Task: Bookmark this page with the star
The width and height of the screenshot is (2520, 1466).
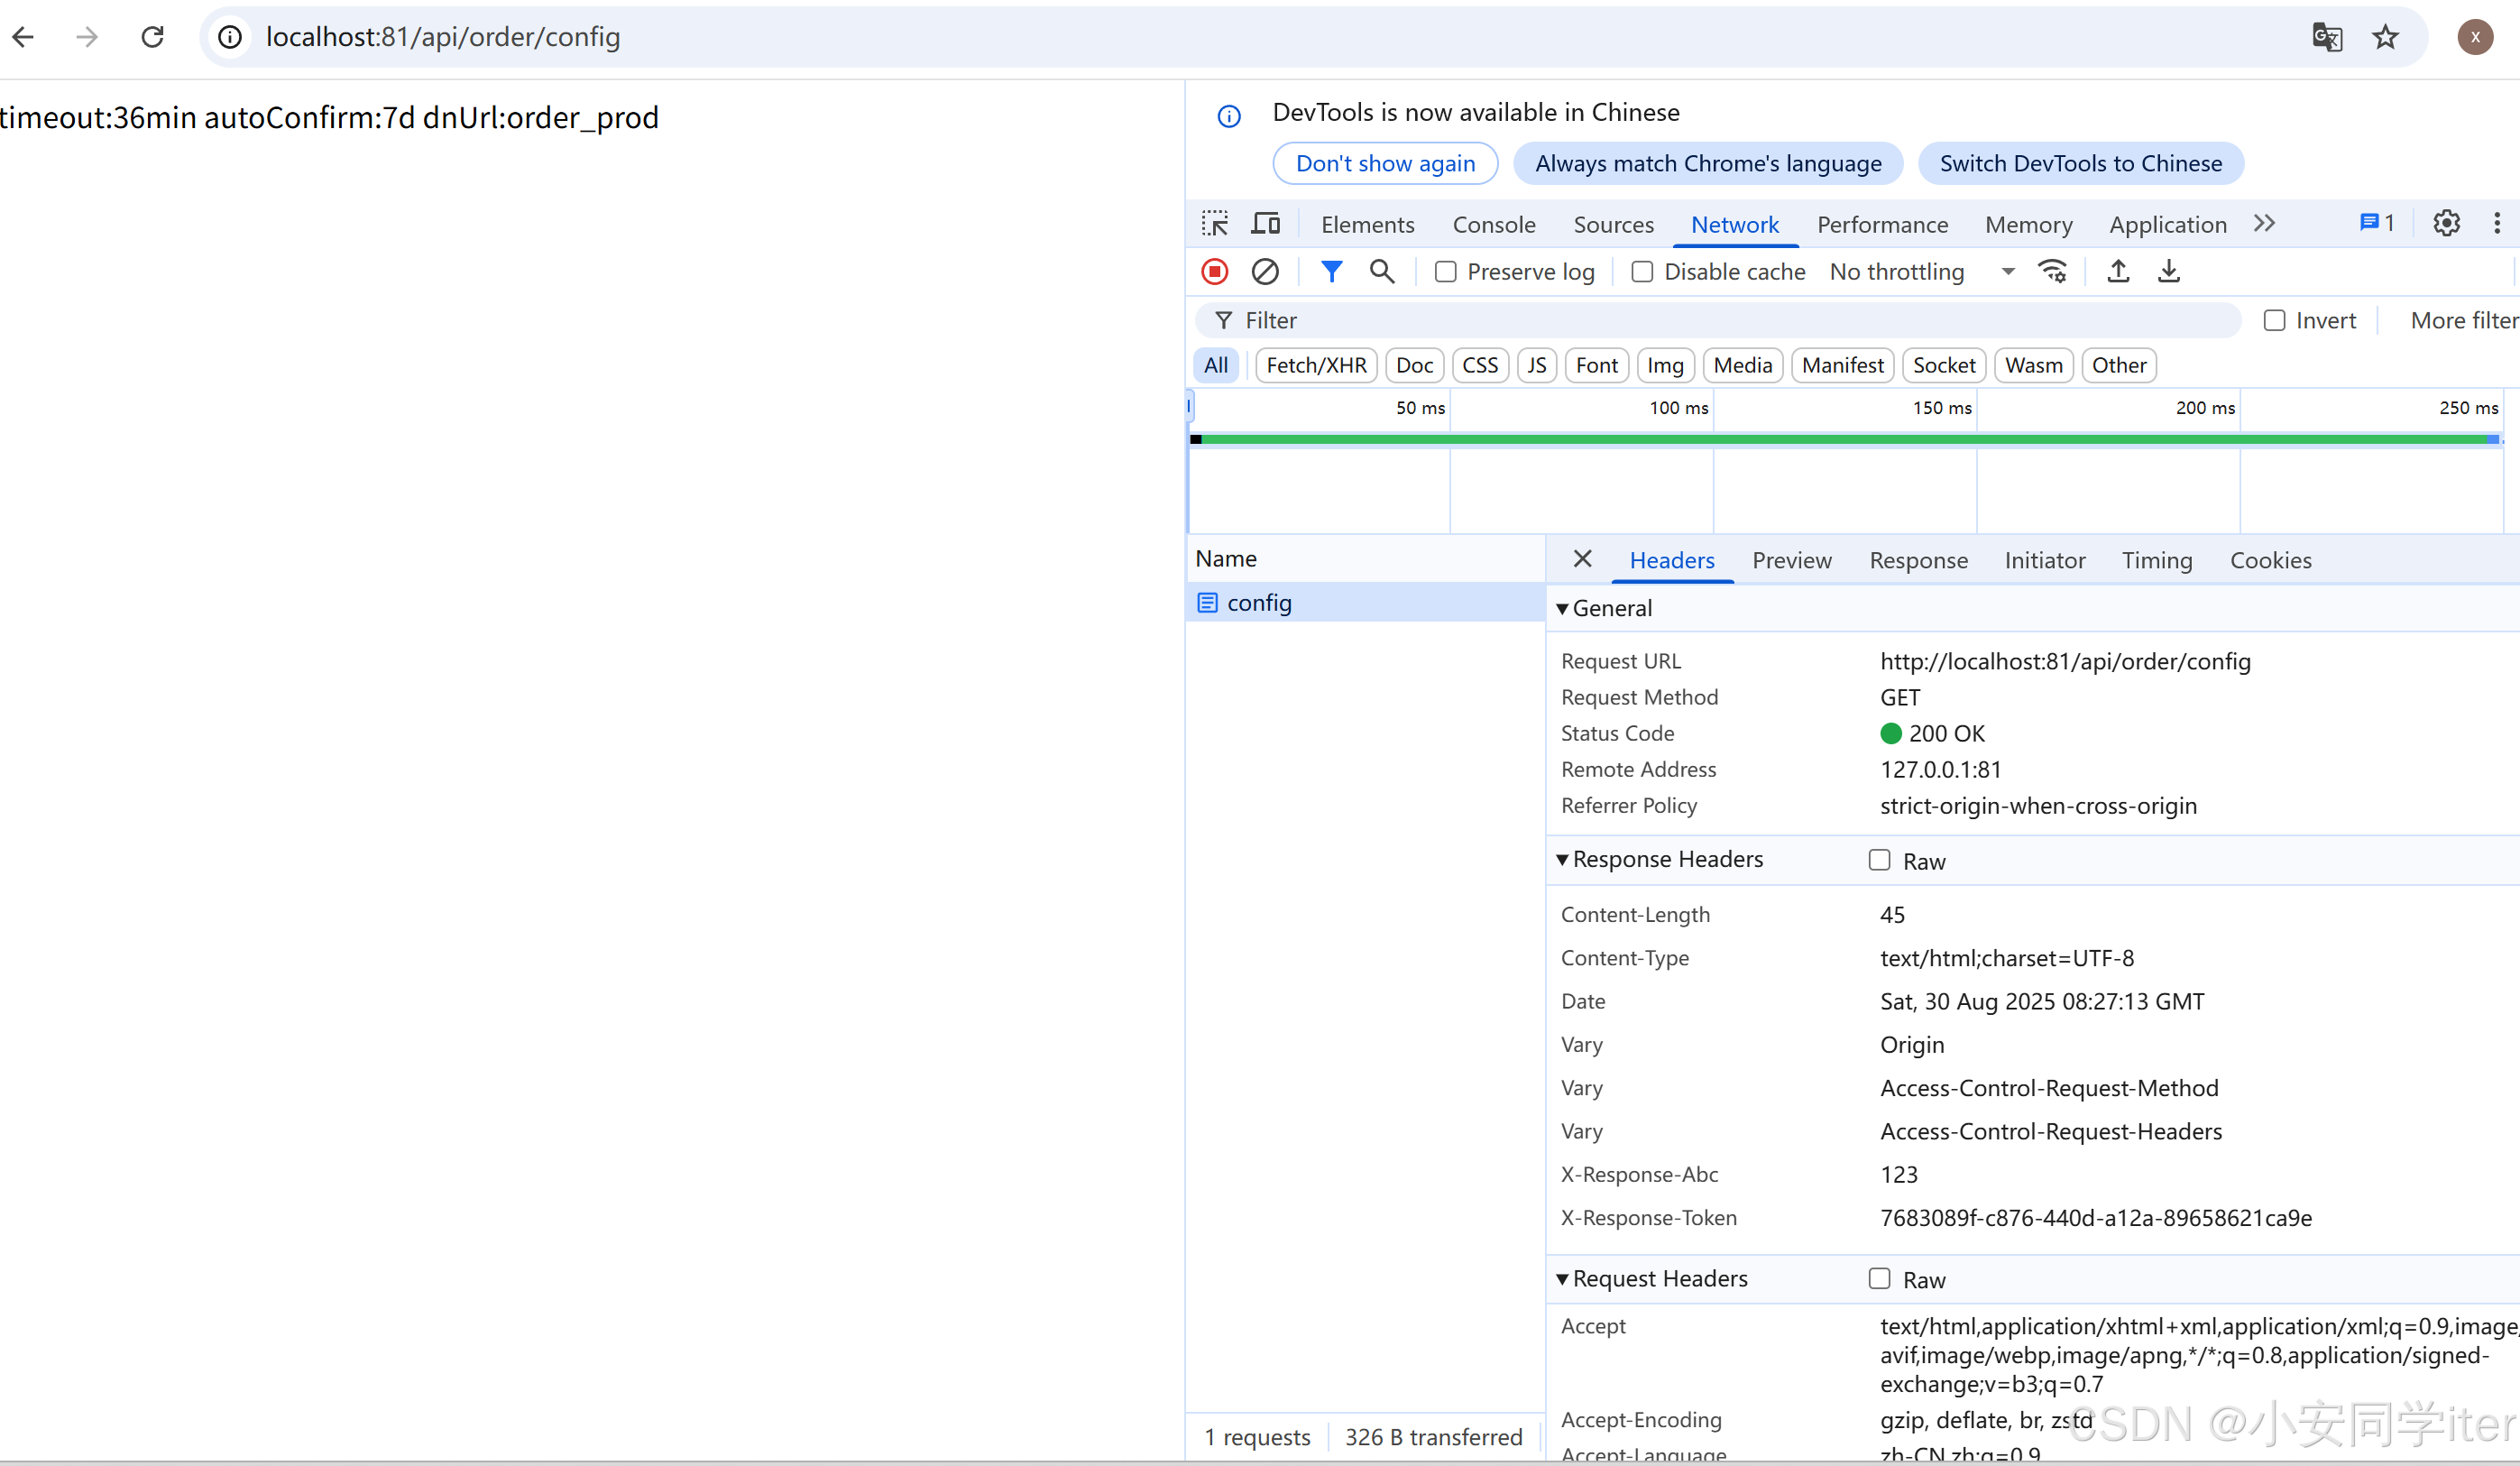Action: pos(2385,37)
